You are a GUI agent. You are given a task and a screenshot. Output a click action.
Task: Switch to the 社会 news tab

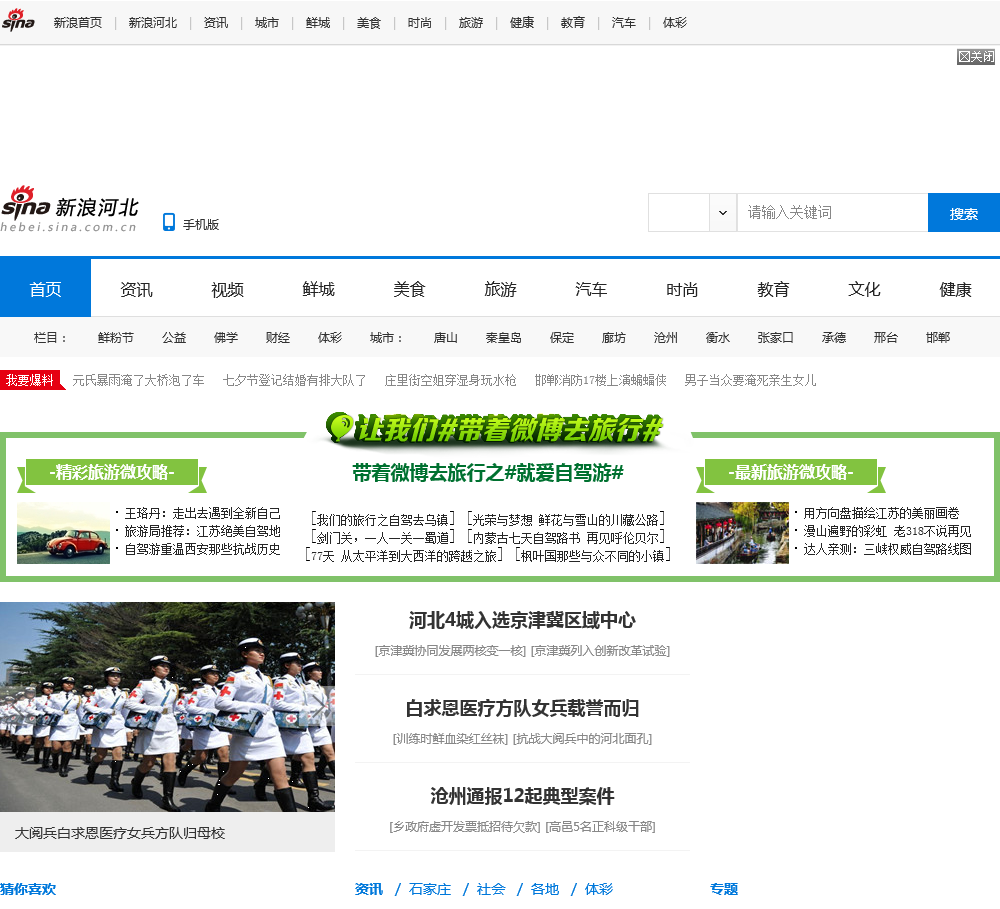pyautogui.click(x=491, y=889)
